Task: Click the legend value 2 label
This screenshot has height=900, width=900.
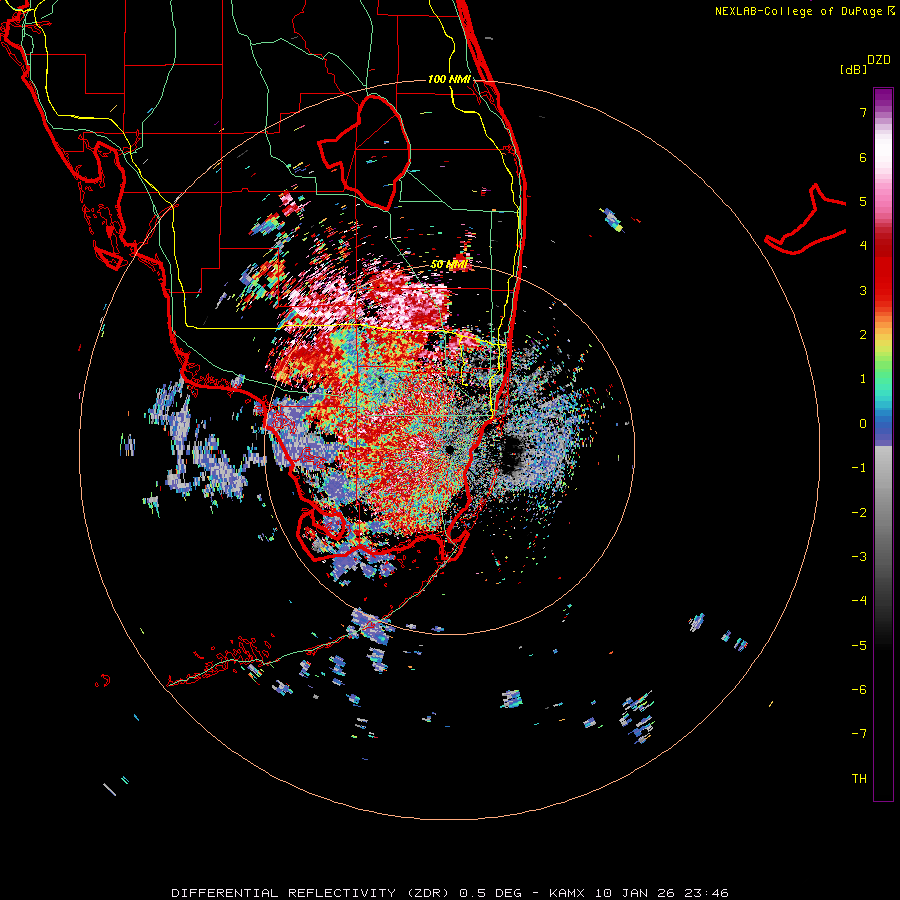Action: point(863,335)
